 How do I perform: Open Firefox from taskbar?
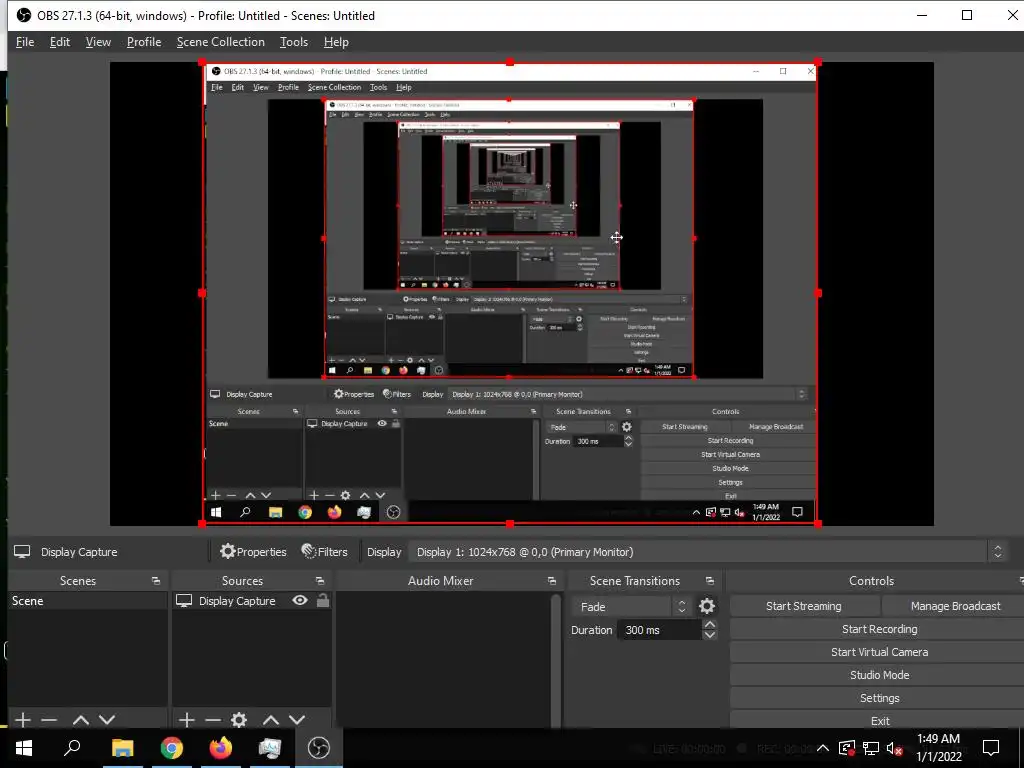[x=221, y=748]
